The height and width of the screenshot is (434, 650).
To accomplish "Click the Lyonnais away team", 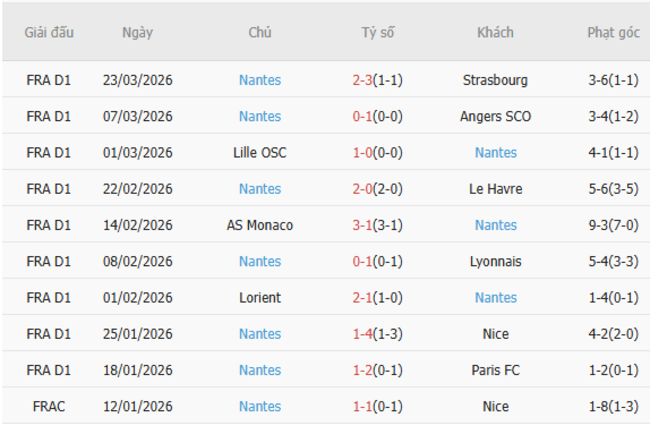I will tap(495, 261).
